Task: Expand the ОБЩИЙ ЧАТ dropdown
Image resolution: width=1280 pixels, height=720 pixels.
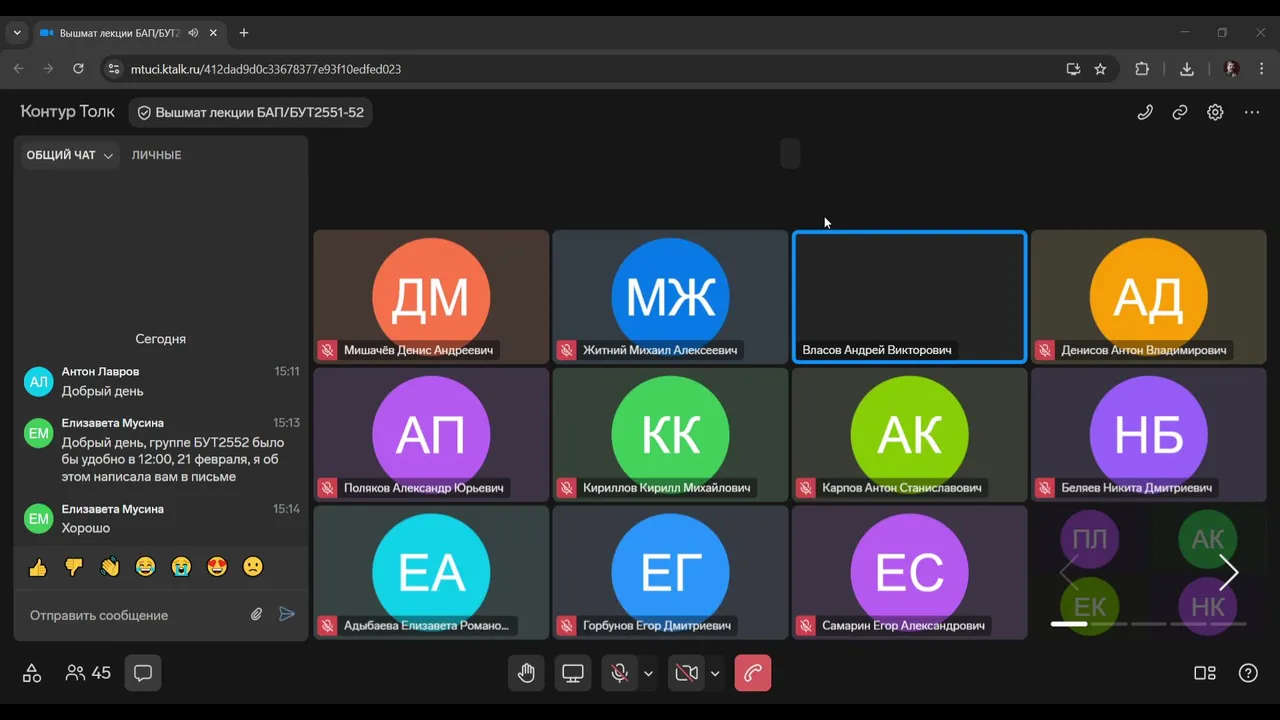Action: click(x=71, y=155)
